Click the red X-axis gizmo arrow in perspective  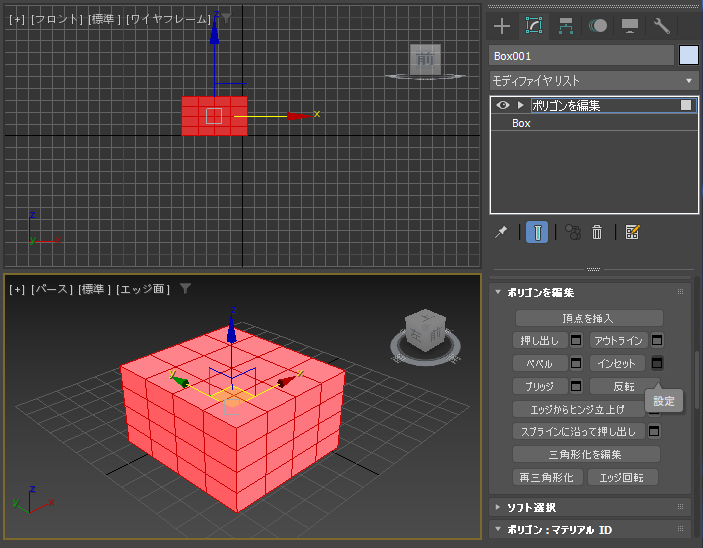point(286,381)
